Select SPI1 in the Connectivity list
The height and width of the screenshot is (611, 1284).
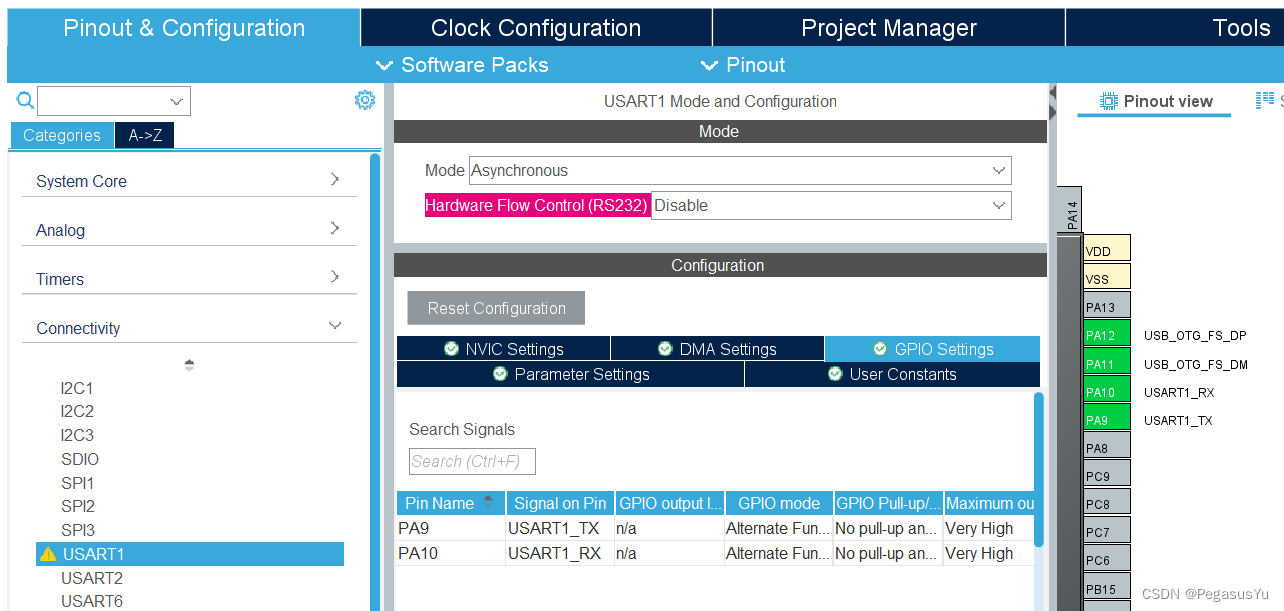(x=78, y=483)
